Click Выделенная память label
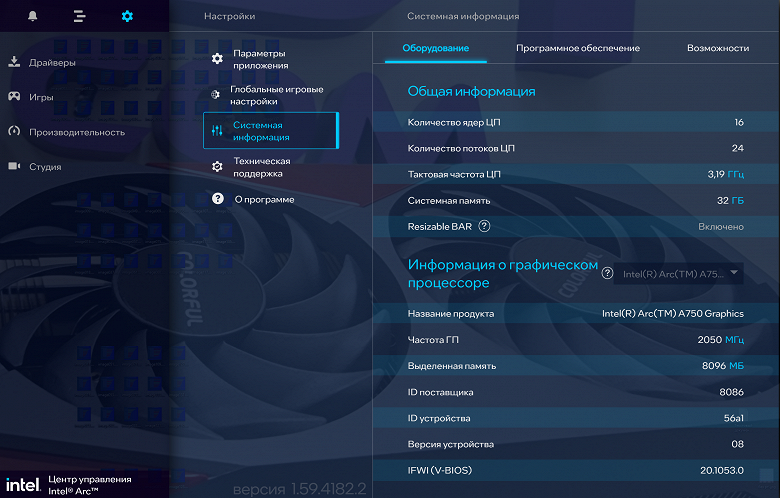The height and width of the screenshot is (498, 780). [452, 366]
